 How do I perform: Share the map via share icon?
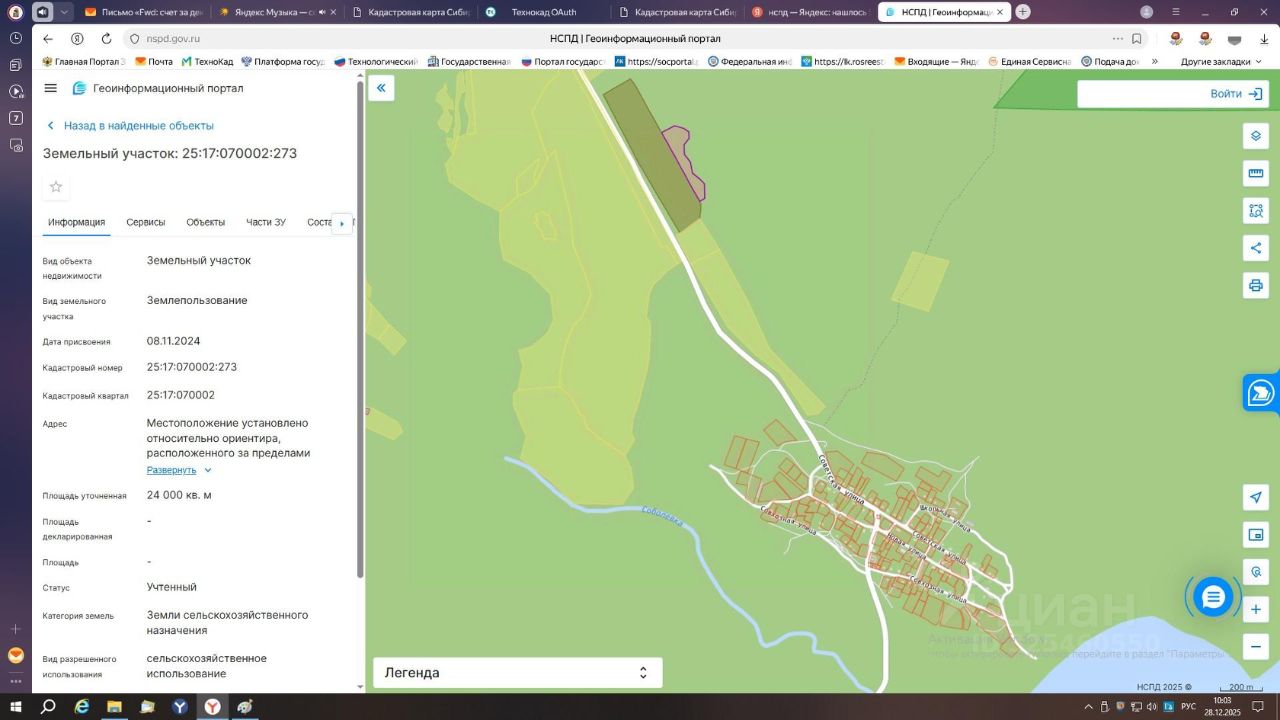pyautogui.click(x=1256, y=248)
